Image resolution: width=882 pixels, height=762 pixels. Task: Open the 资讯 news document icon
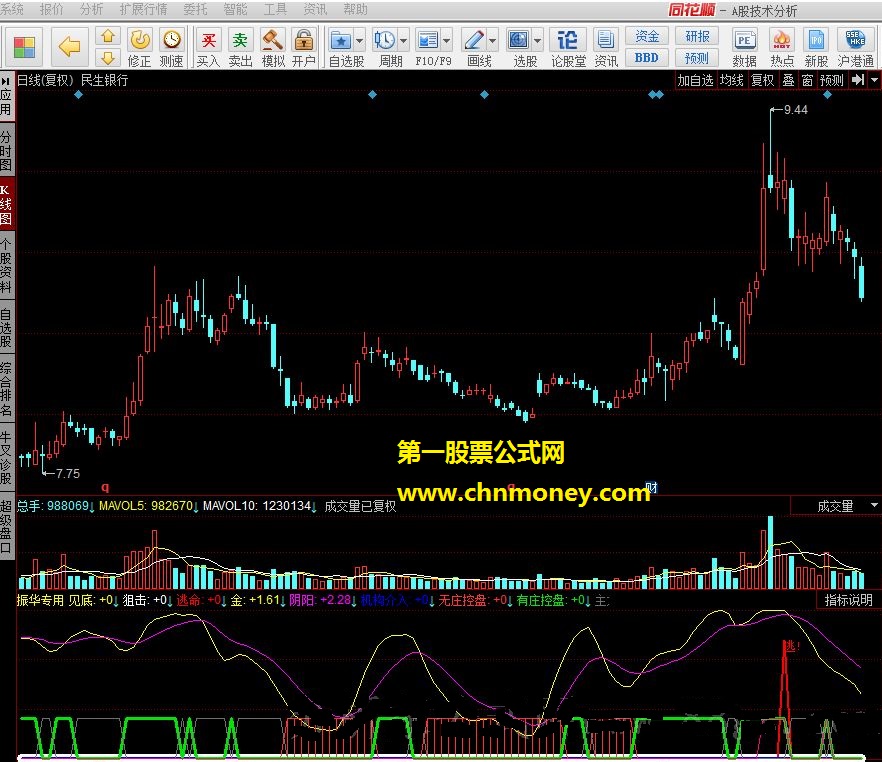pos(605,40)
